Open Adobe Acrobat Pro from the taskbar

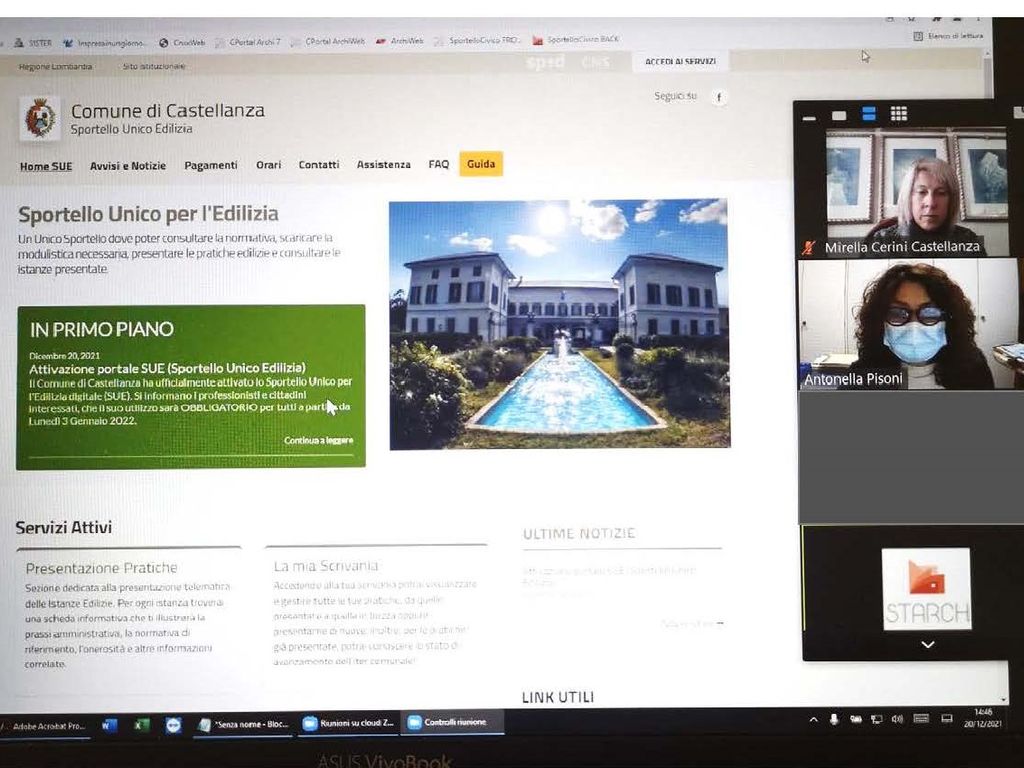(x=44, y=726)
